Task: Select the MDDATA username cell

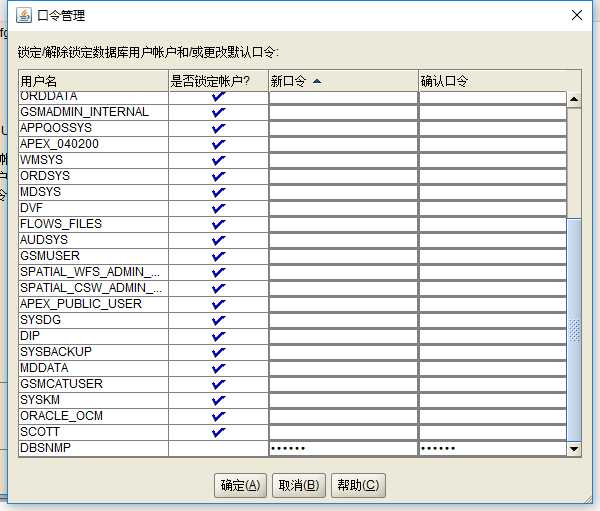Action: click(x=93, y=368)
